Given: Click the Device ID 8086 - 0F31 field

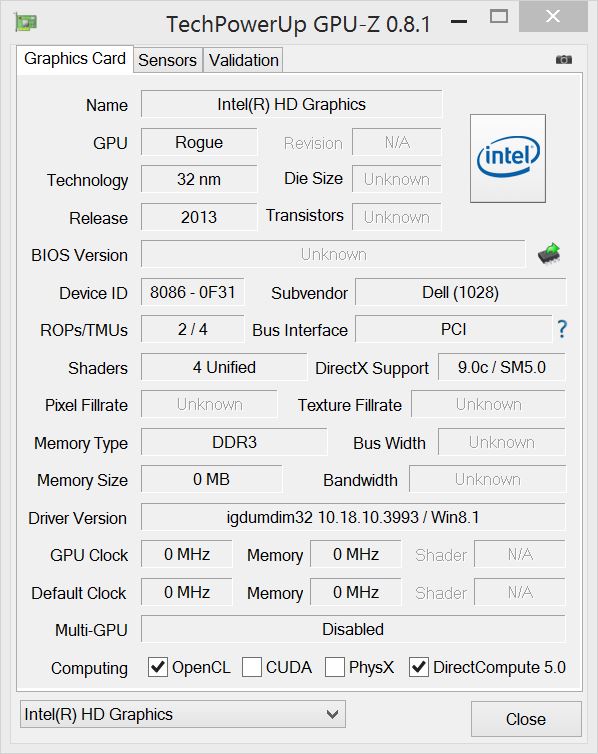Looking at the screenshot, I should pos(193,292).
